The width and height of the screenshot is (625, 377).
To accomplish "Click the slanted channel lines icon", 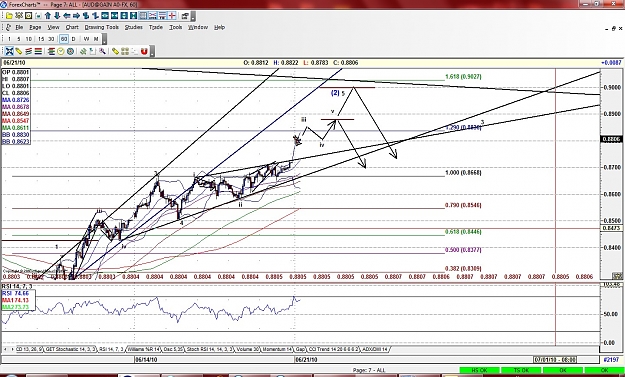I will click(28, 51).
